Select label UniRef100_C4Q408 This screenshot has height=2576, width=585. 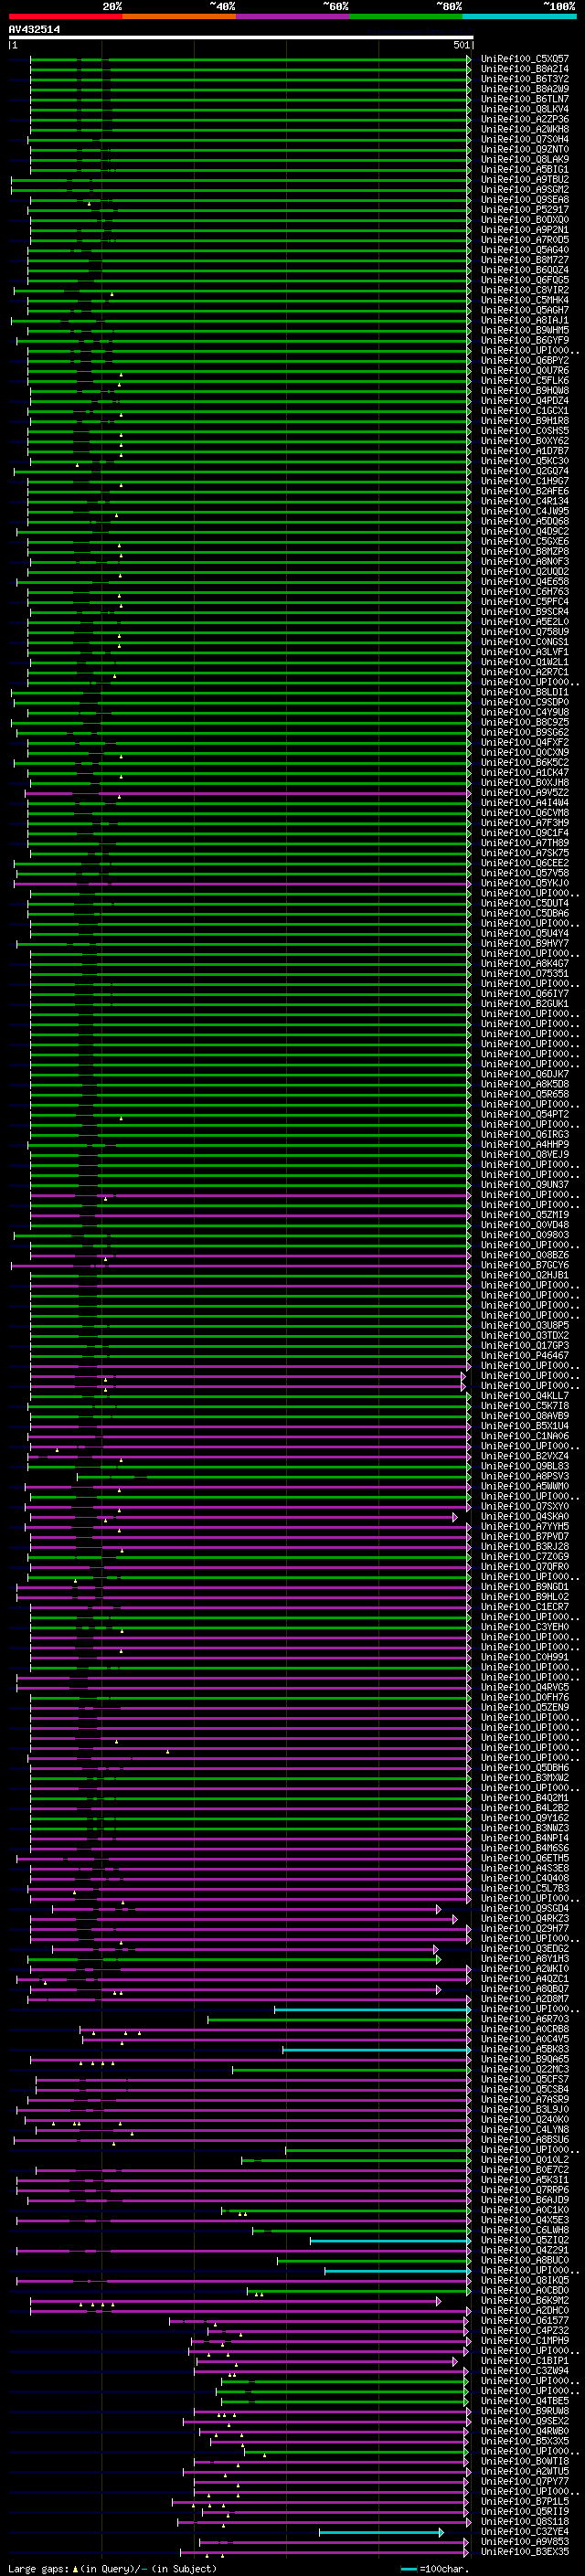[x=524, y=1878]
